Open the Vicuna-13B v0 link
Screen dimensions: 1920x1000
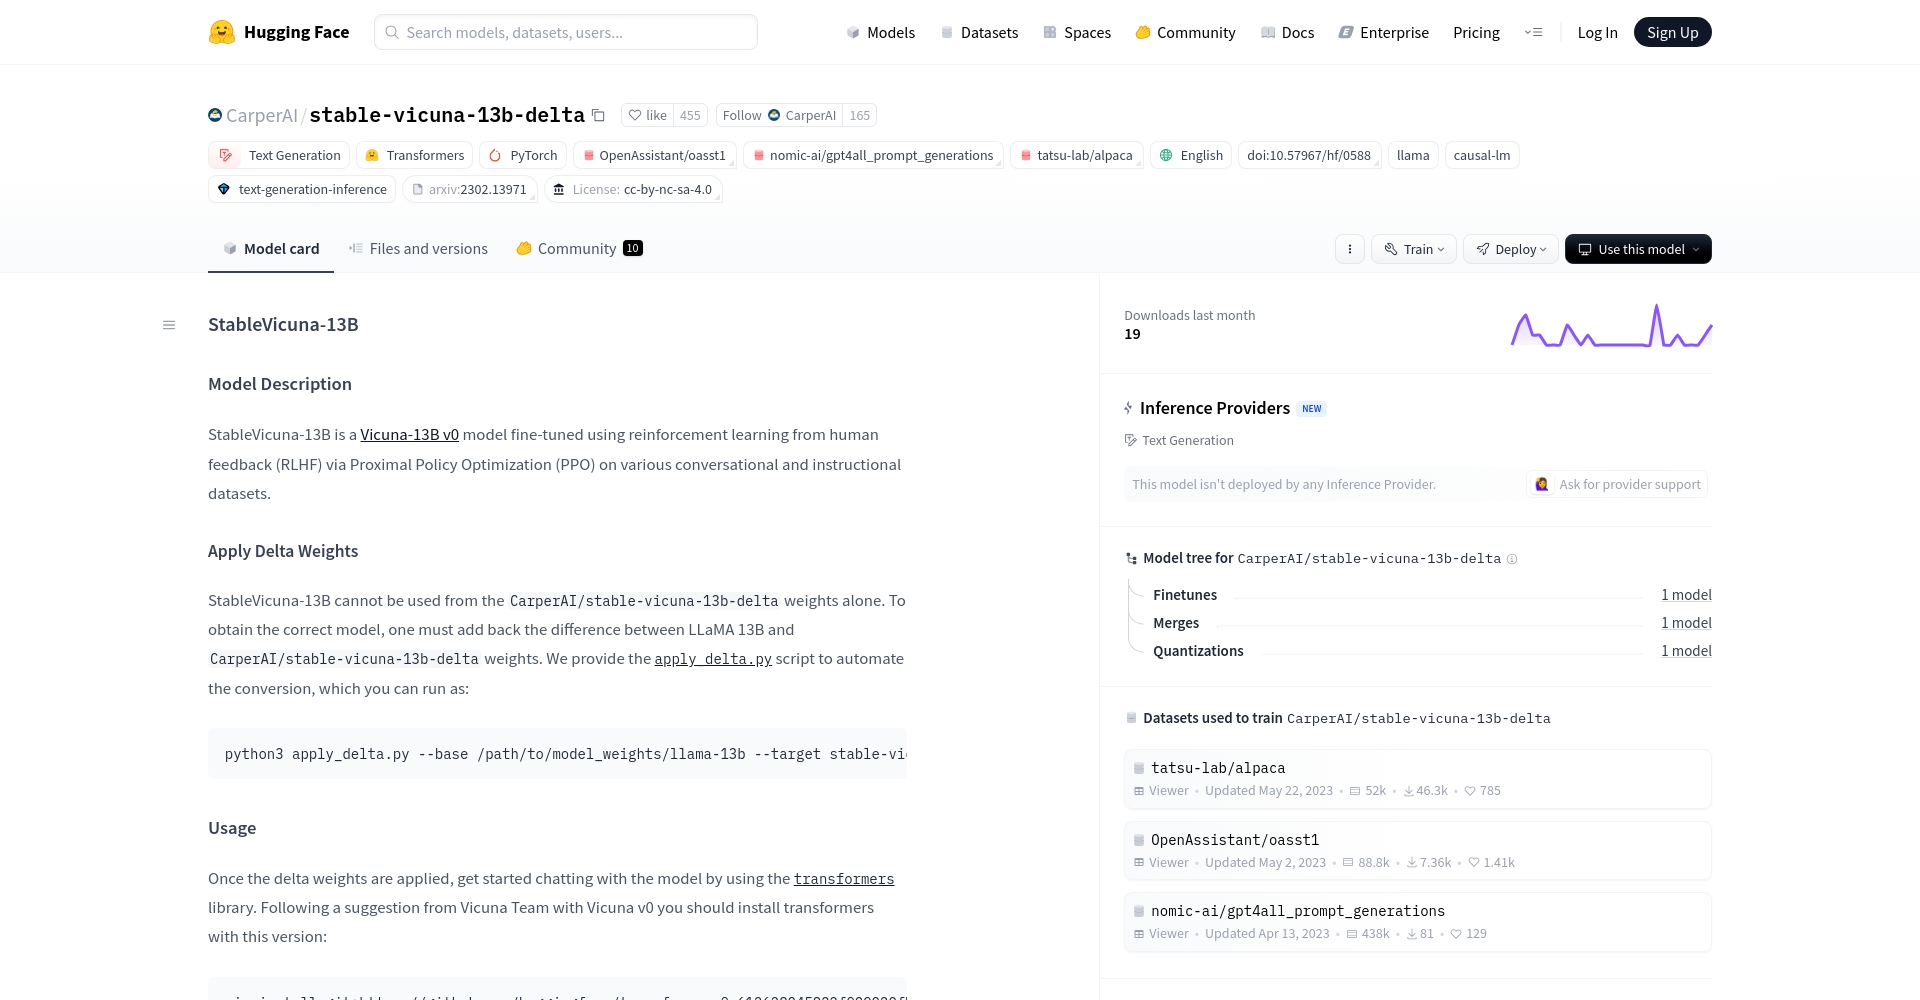409,435
